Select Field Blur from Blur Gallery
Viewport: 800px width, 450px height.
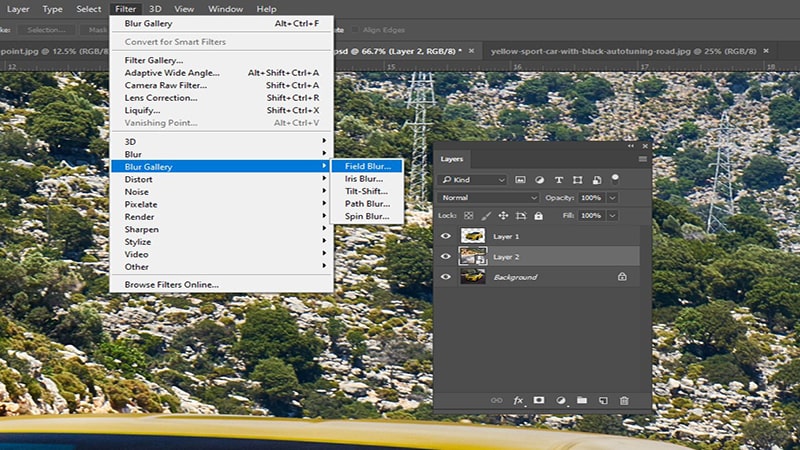coord(367,166)
